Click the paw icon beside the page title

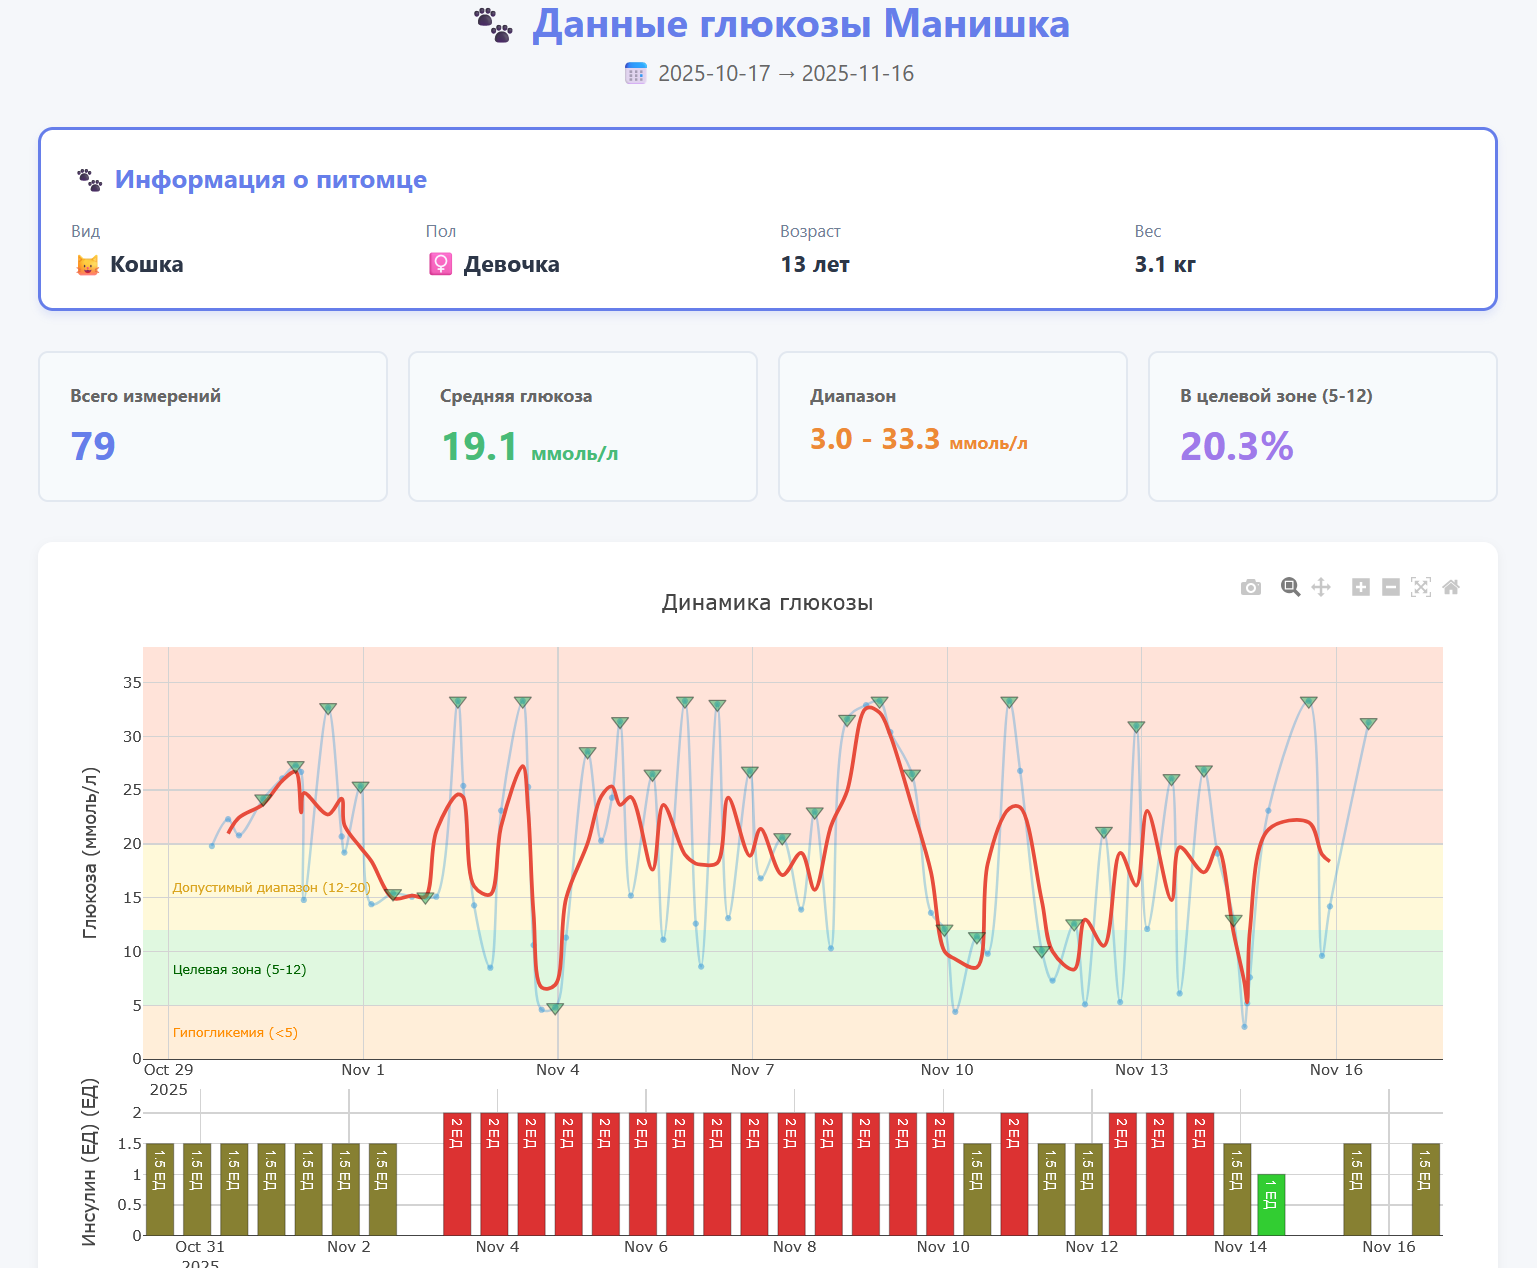pos(493,25)
